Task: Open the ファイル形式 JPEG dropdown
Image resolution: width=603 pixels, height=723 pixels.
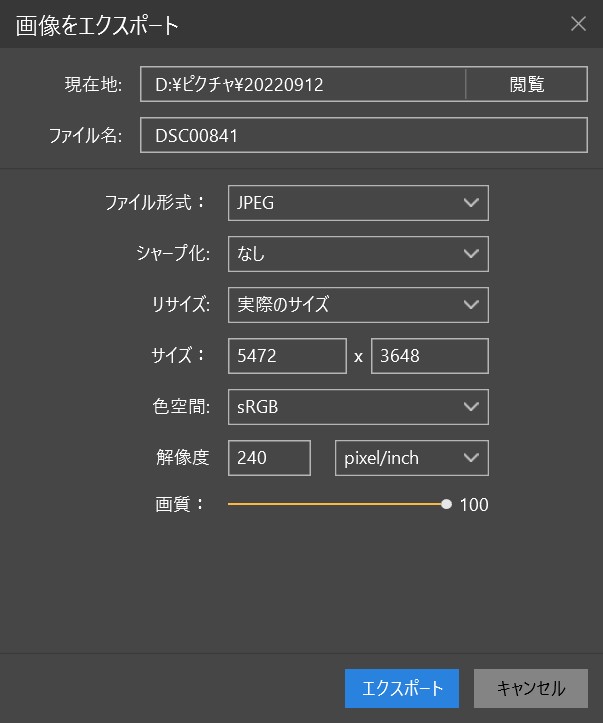Action: 358,203
